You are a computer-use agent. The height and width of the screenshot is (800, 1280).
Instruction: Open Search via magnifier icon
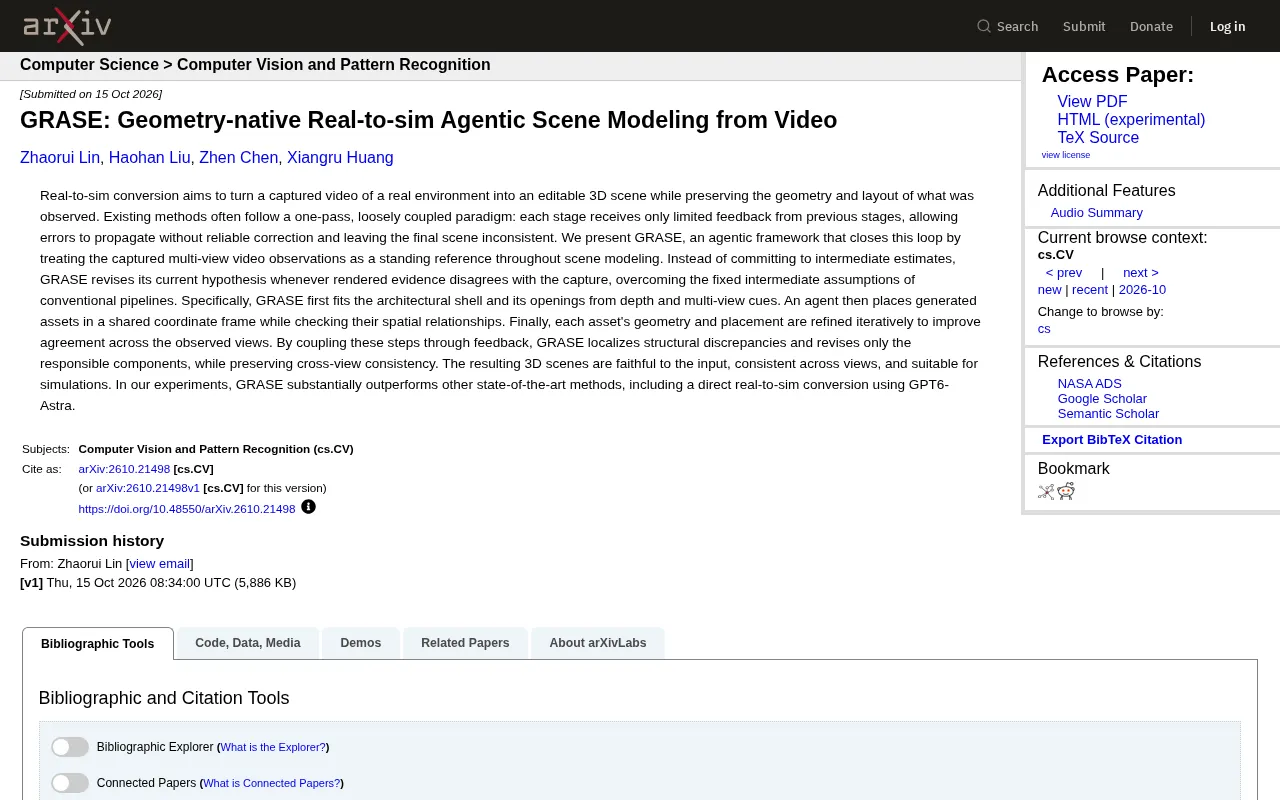coord(984,26)
